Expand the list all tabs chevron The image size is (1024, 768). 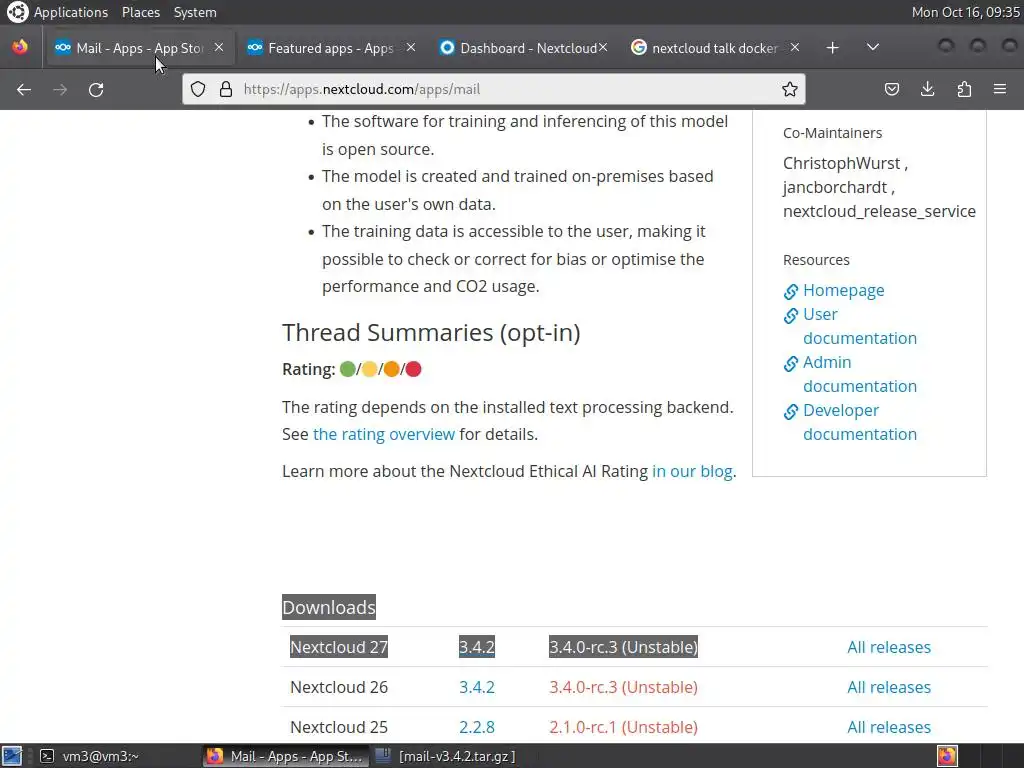click(872, 48)
